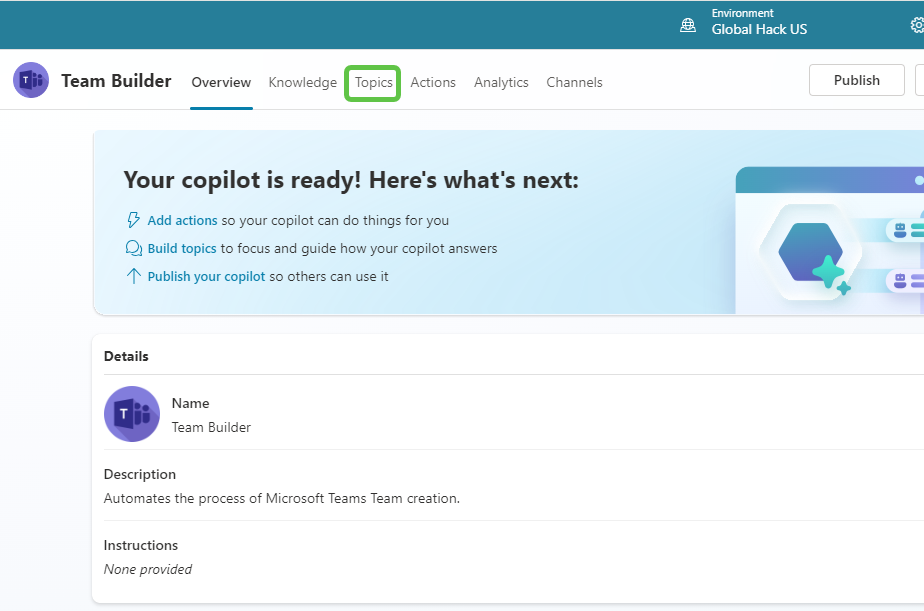The width and height of the screenshot is (924, 611).
Task: View the Analytics tab
Action: click(501, 82)
